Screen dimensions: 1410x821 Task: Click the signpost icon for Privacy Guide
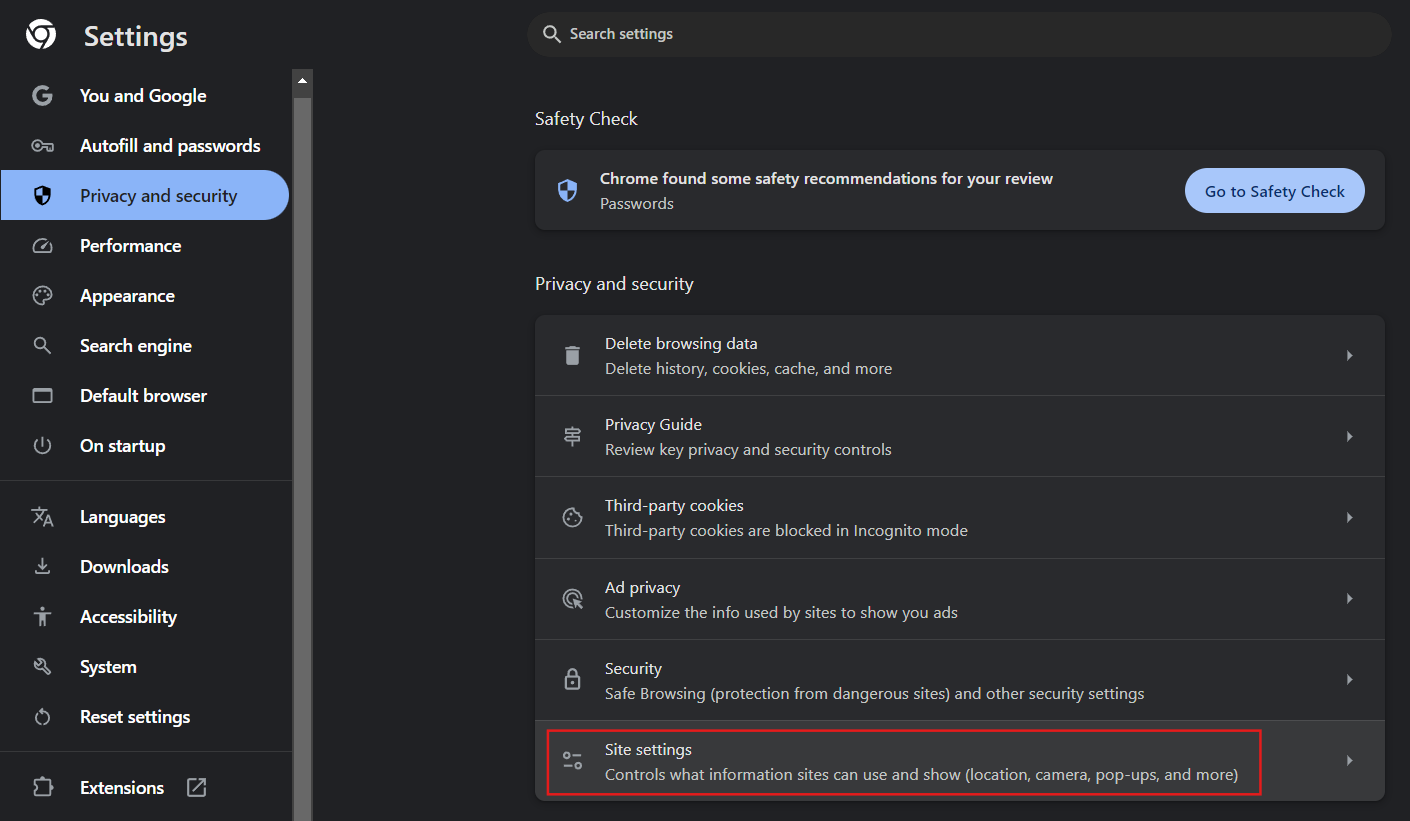click(x=572, y=437)
